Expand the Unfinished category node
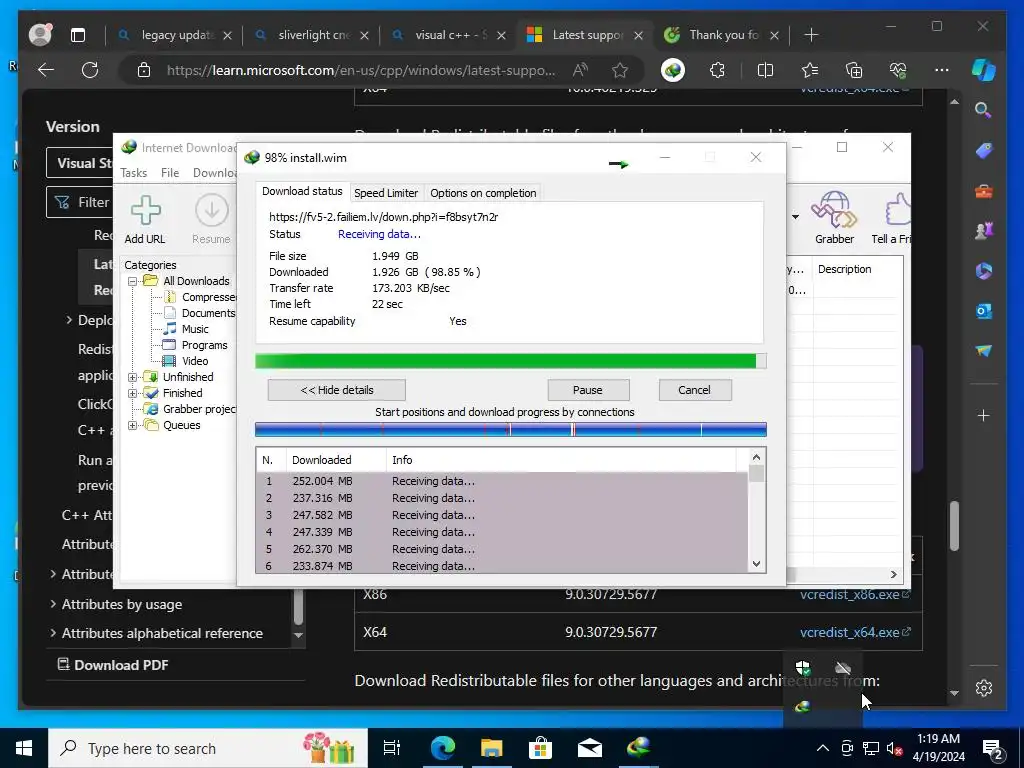The height and width of the screenshot is (768, 1024). coord(133,377)
